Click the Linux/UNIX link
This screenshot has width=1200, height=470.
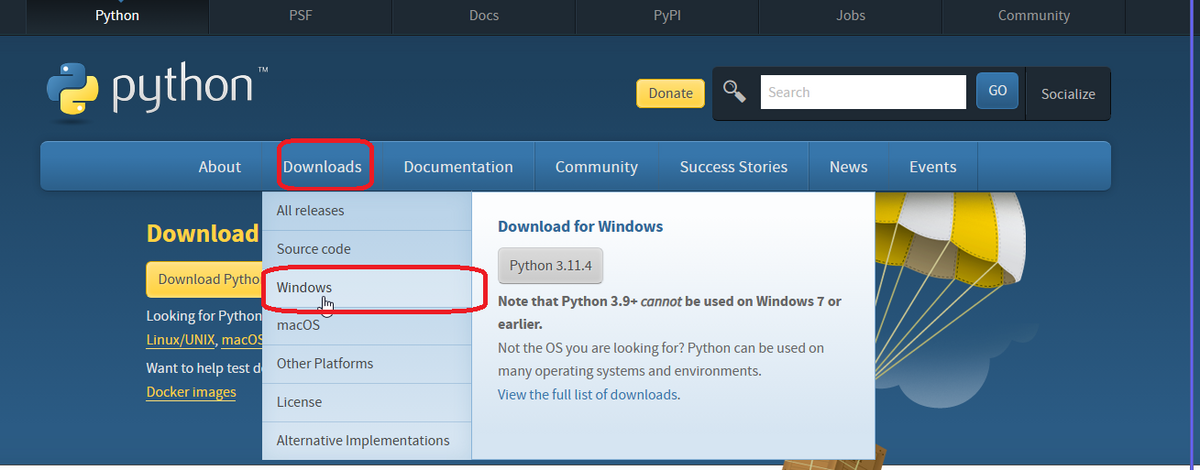(180, 340)
